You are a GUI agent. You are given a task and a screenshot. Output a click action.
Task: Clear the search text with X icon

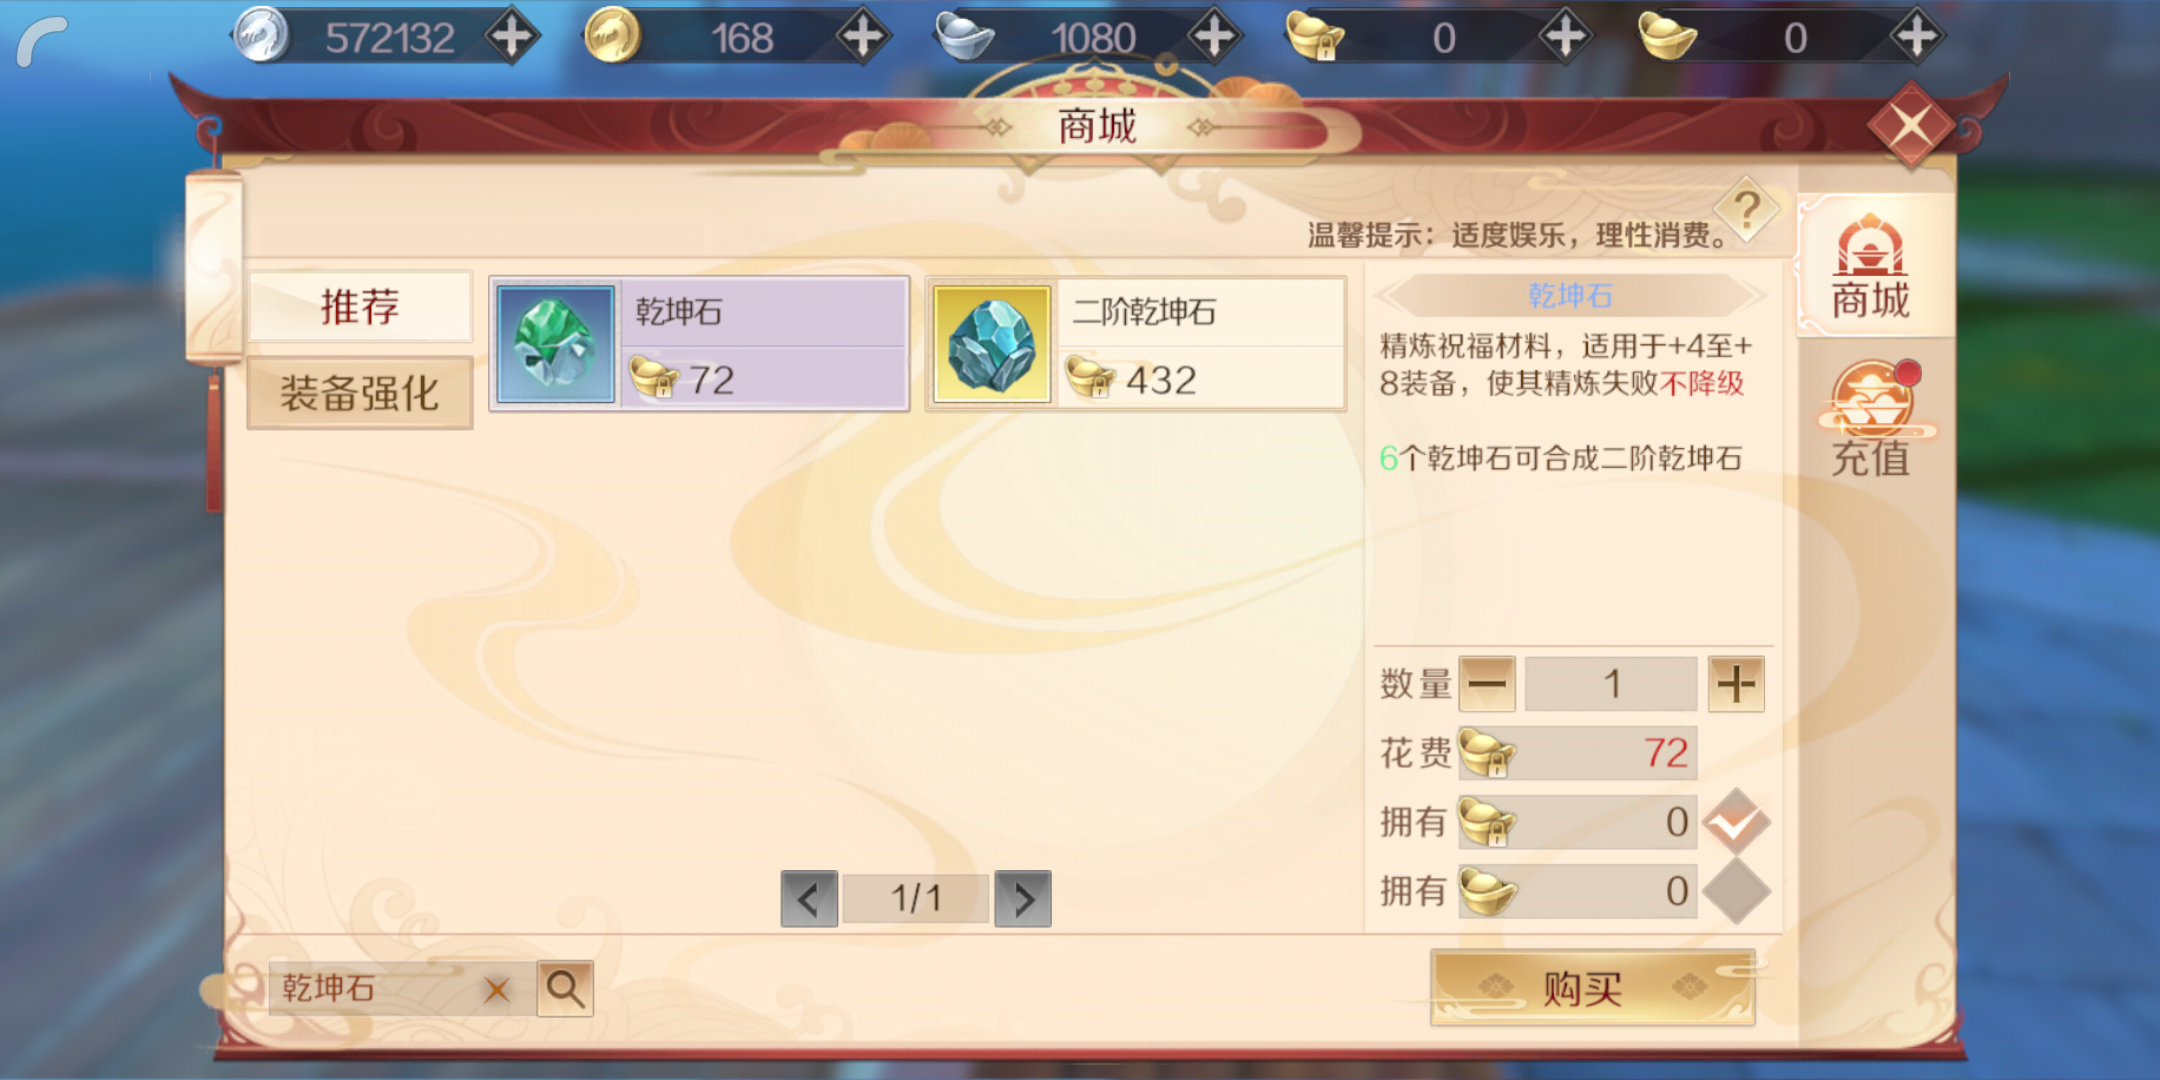pyautogui.click(x=496, y=990)
